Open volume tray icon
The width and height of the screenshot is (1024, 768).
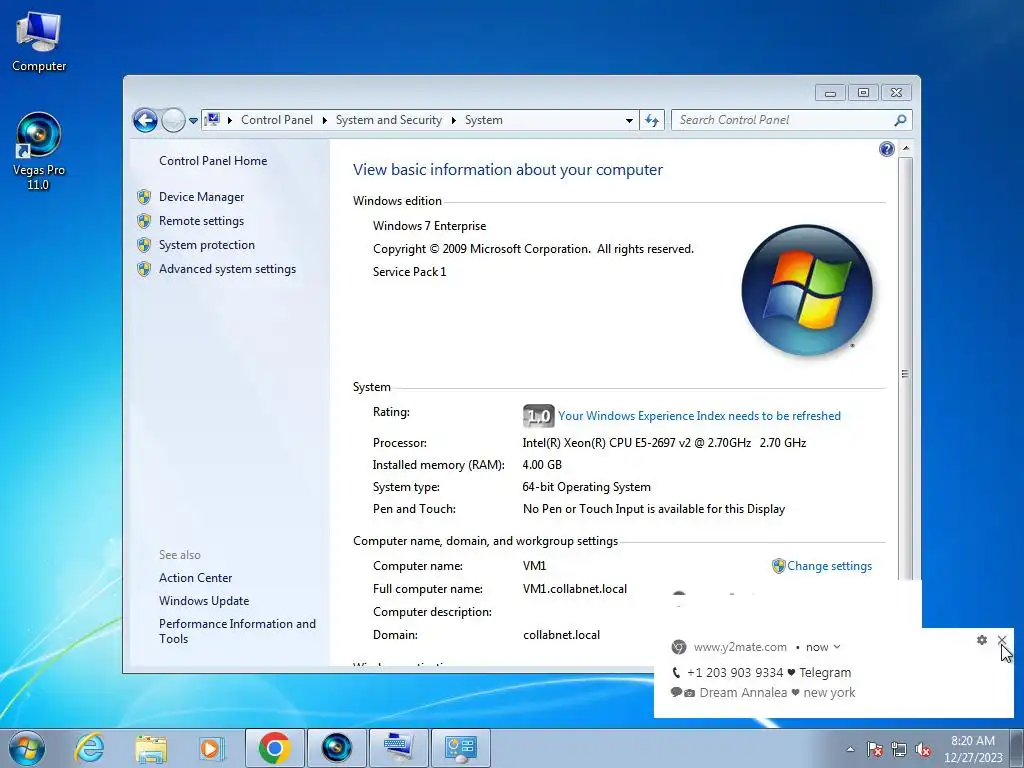923,750
